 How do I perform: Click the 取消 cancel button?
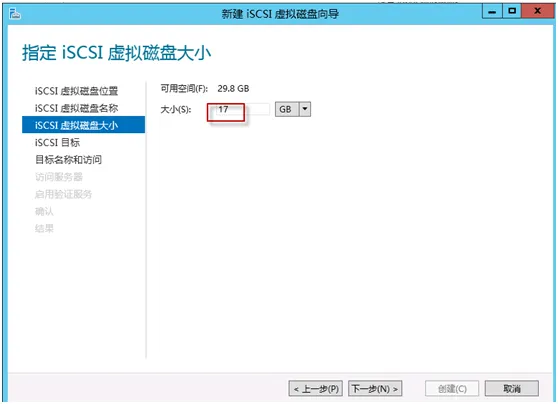coord(512,388)
